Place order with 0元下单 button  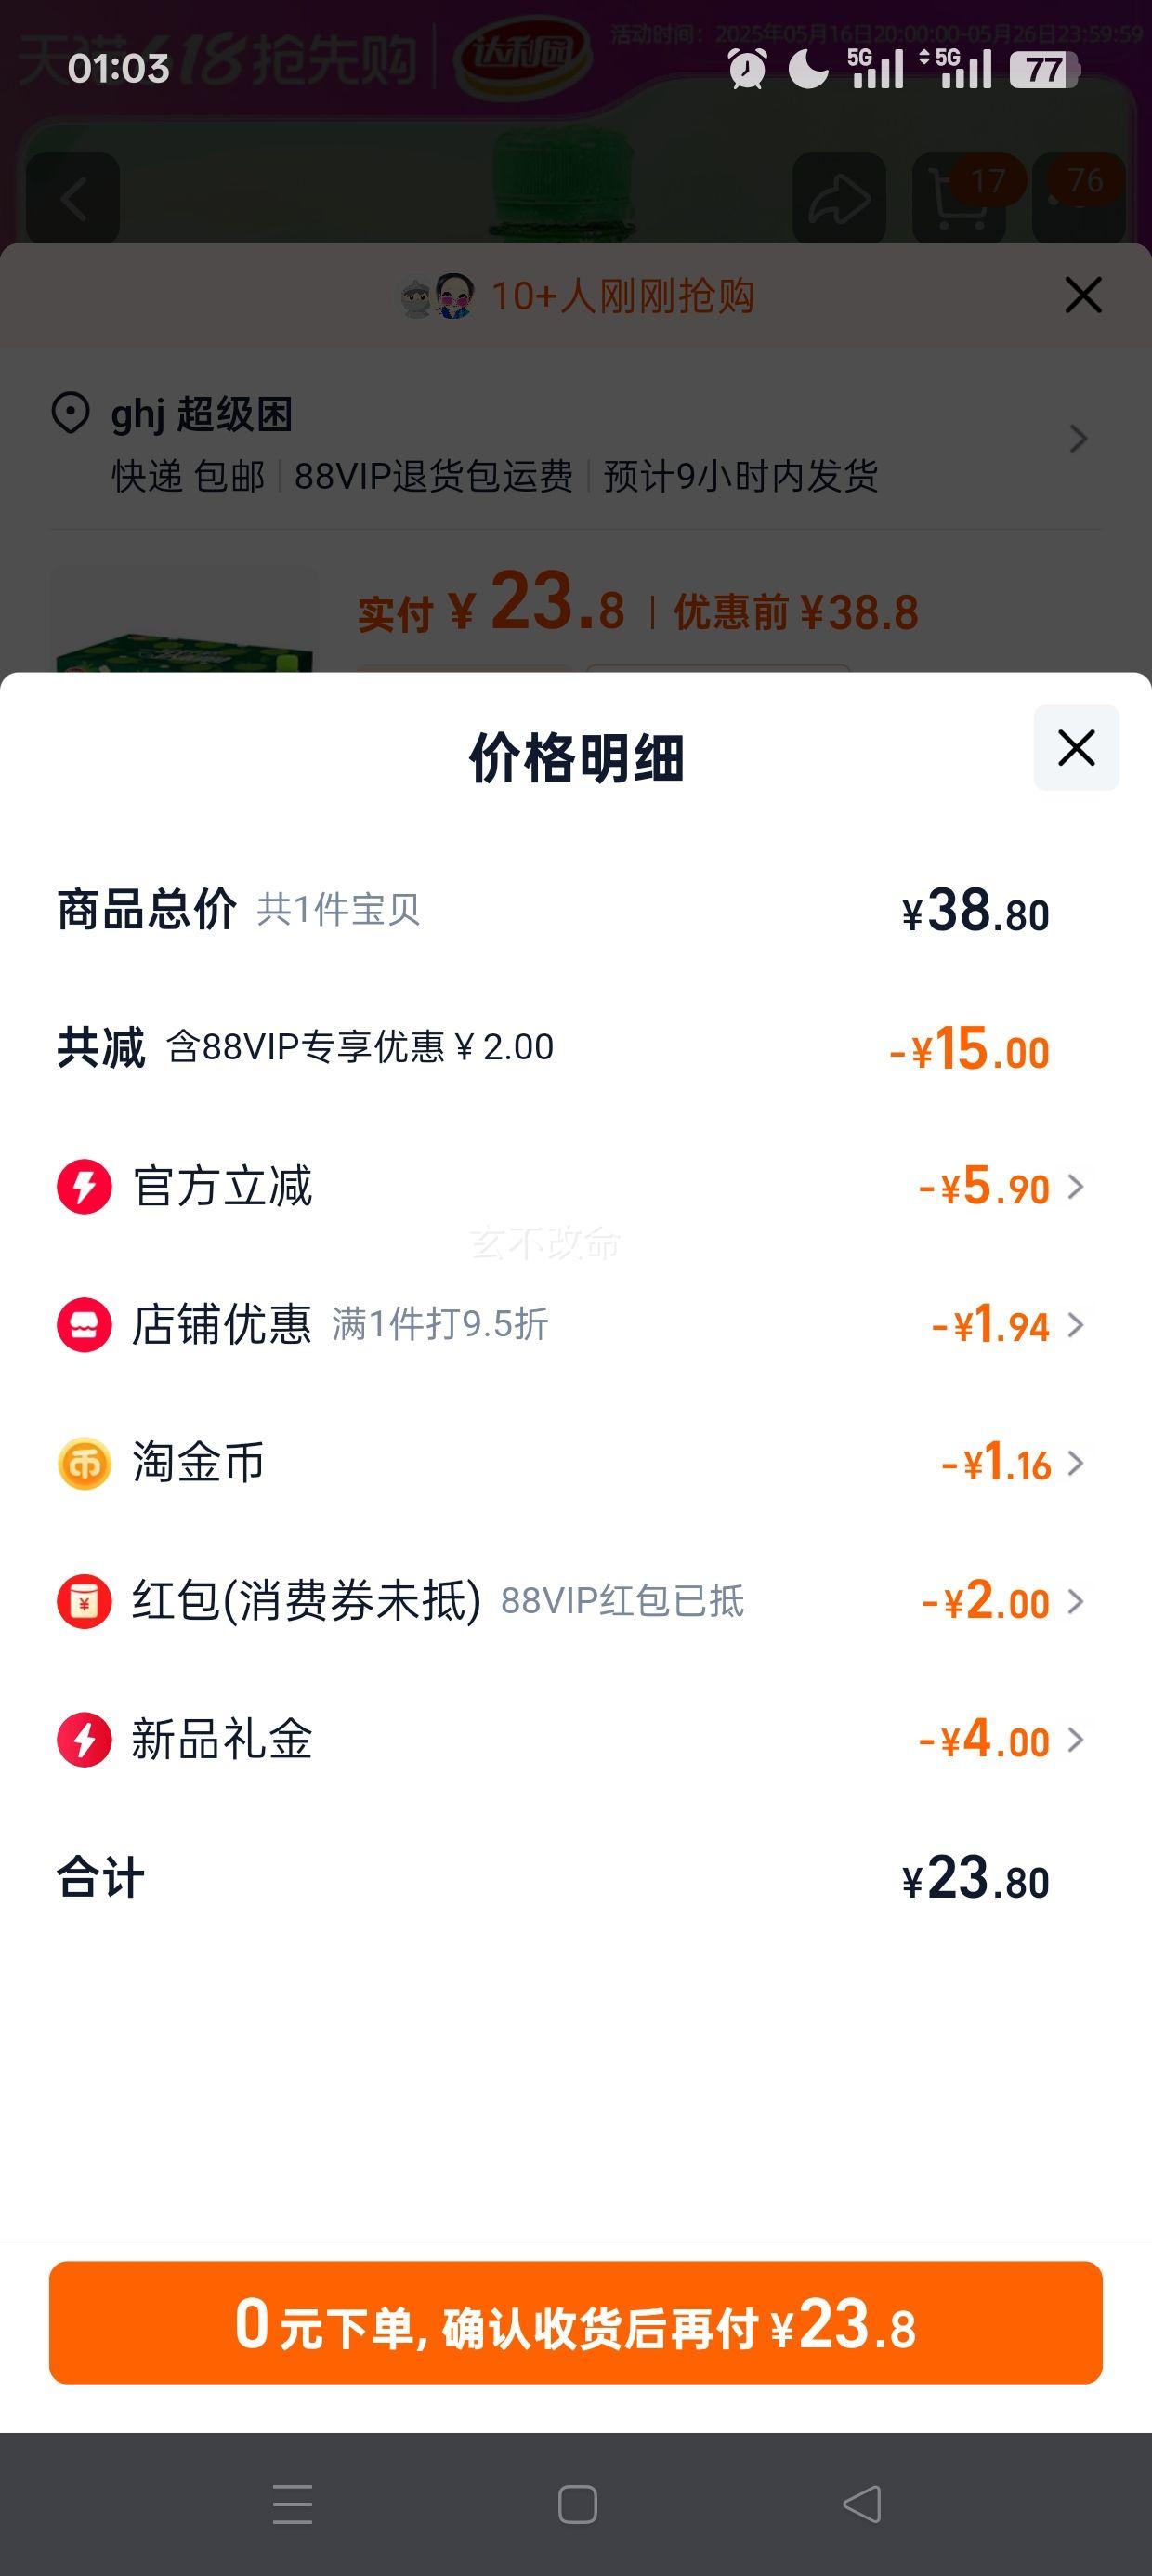click(x=576, y=2322)
